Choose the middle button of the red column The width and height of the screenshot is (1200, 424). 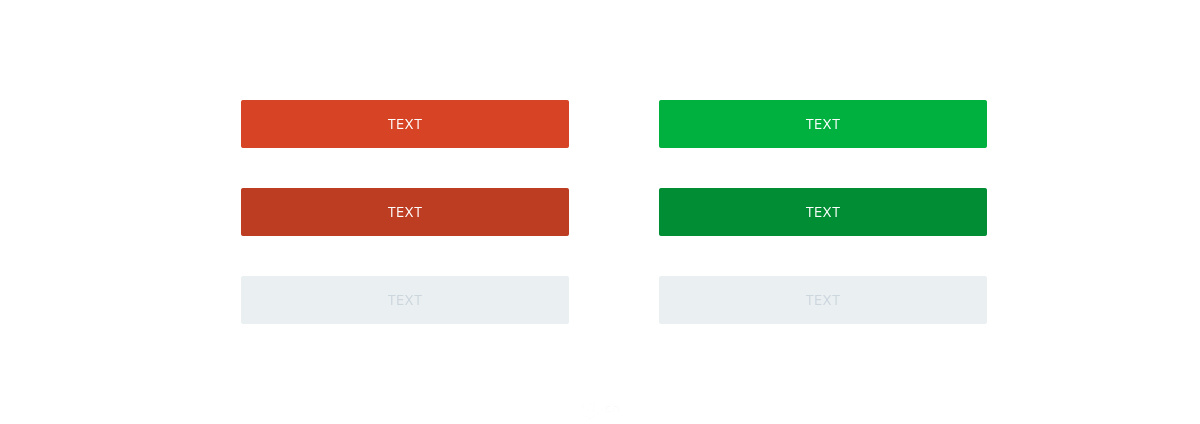pos(405,212)
